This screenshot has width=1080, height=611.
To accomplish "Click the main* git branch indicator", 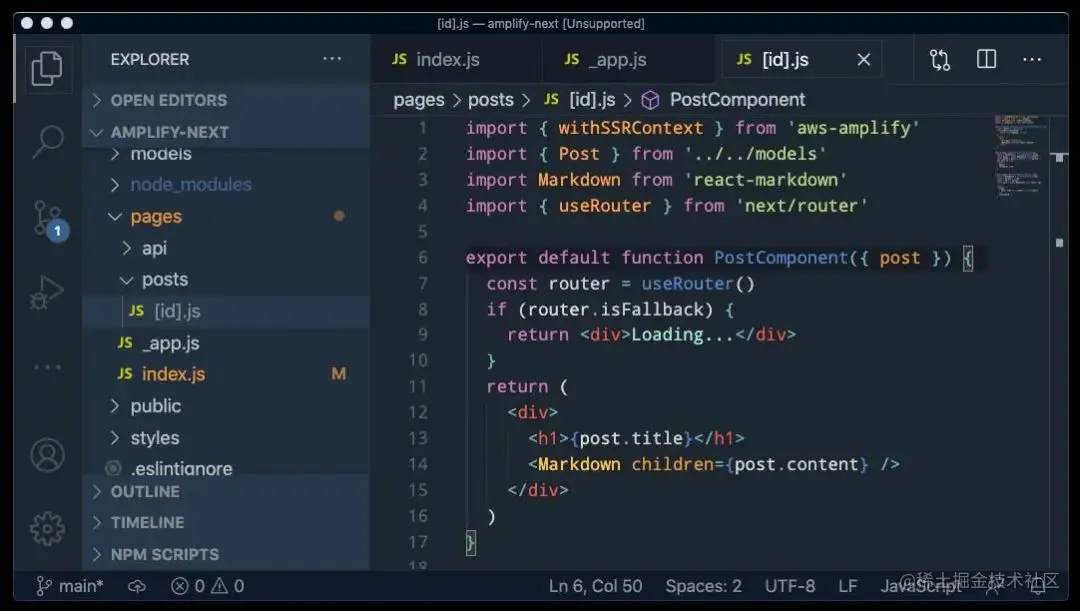I will [x=70, y=586].
